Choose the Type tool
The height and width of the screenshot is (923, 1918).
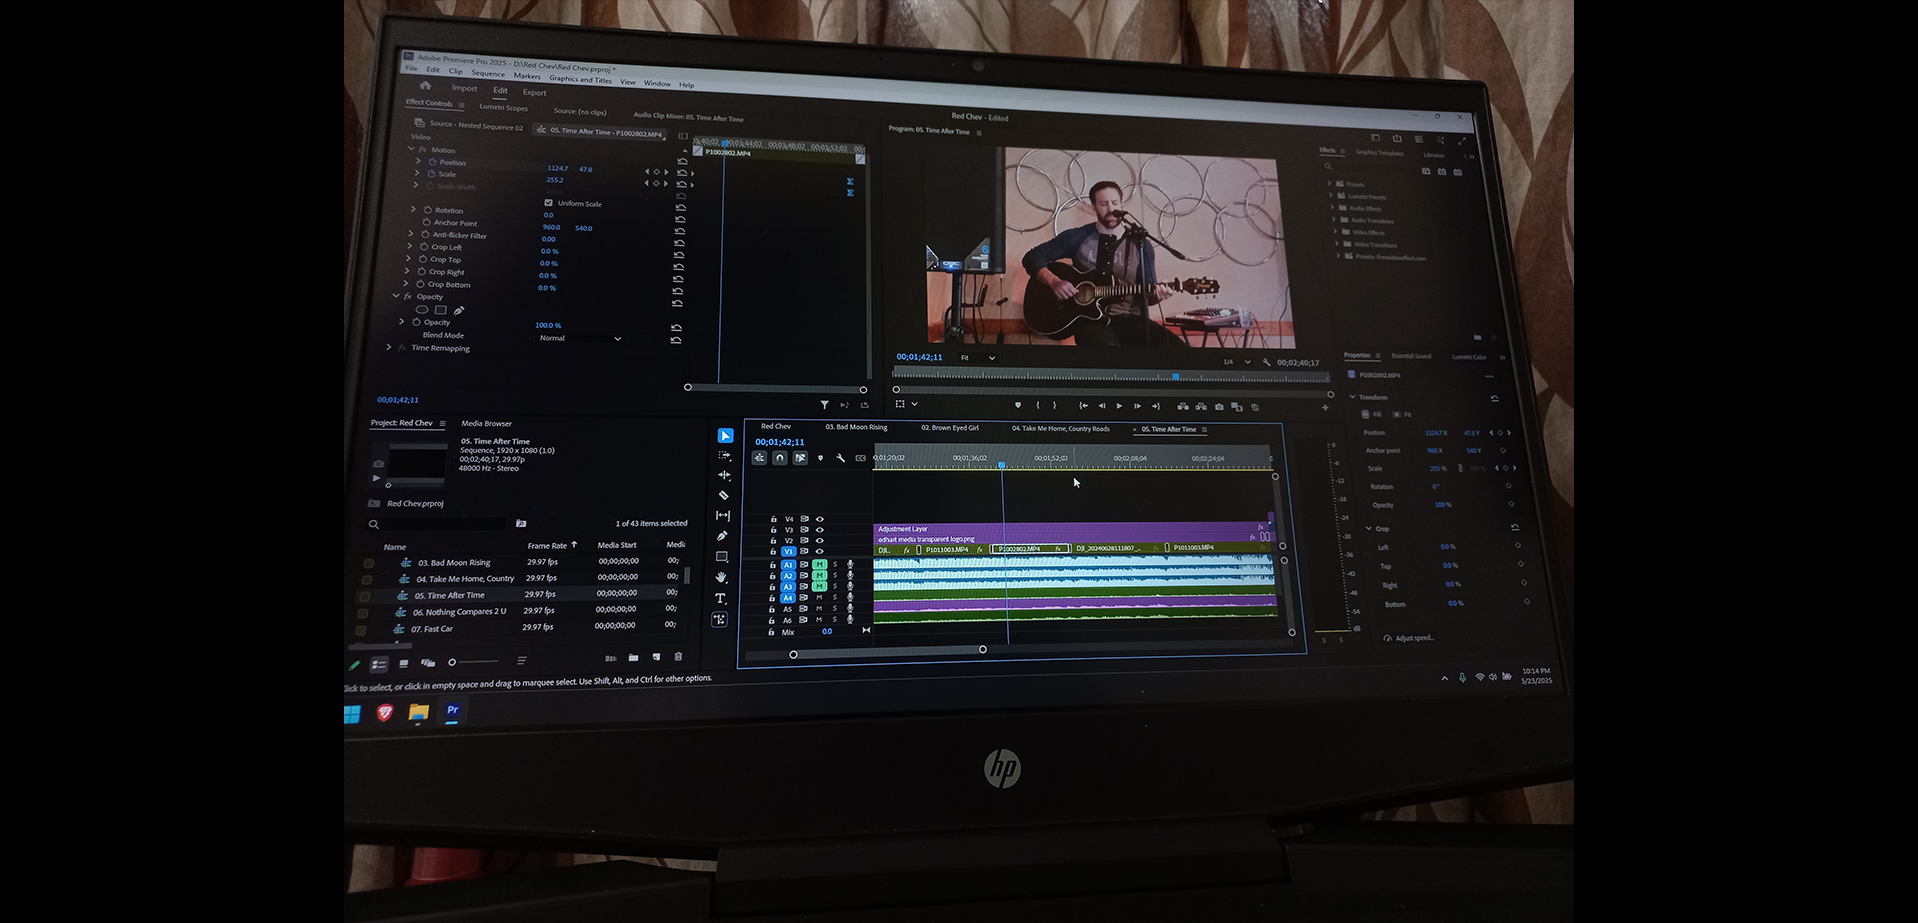click(x=721, y=598)
